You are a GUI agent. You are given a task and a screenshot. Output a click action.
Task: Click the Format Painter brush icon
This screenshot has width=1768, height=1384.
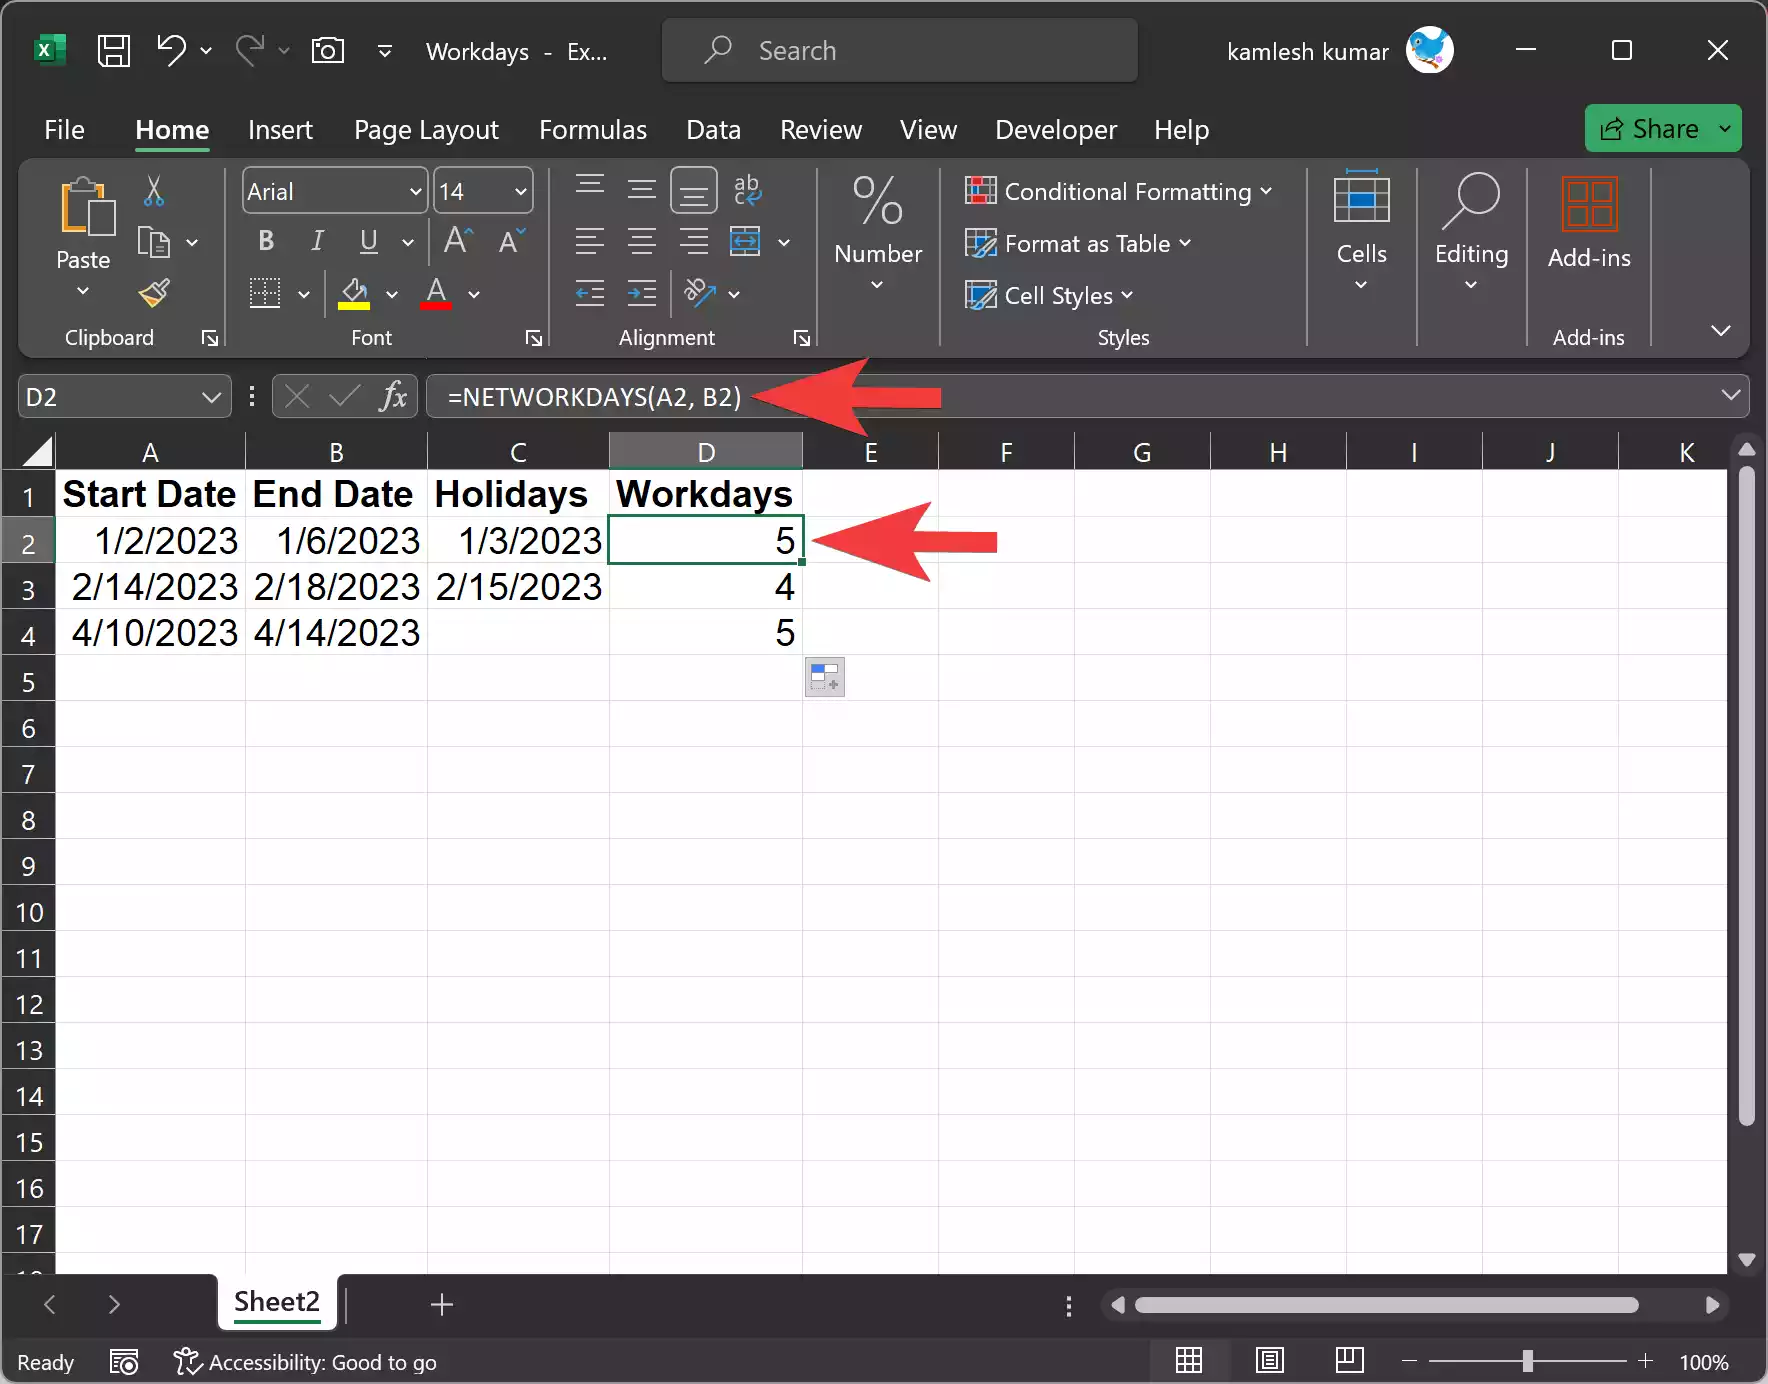(154, 293)
